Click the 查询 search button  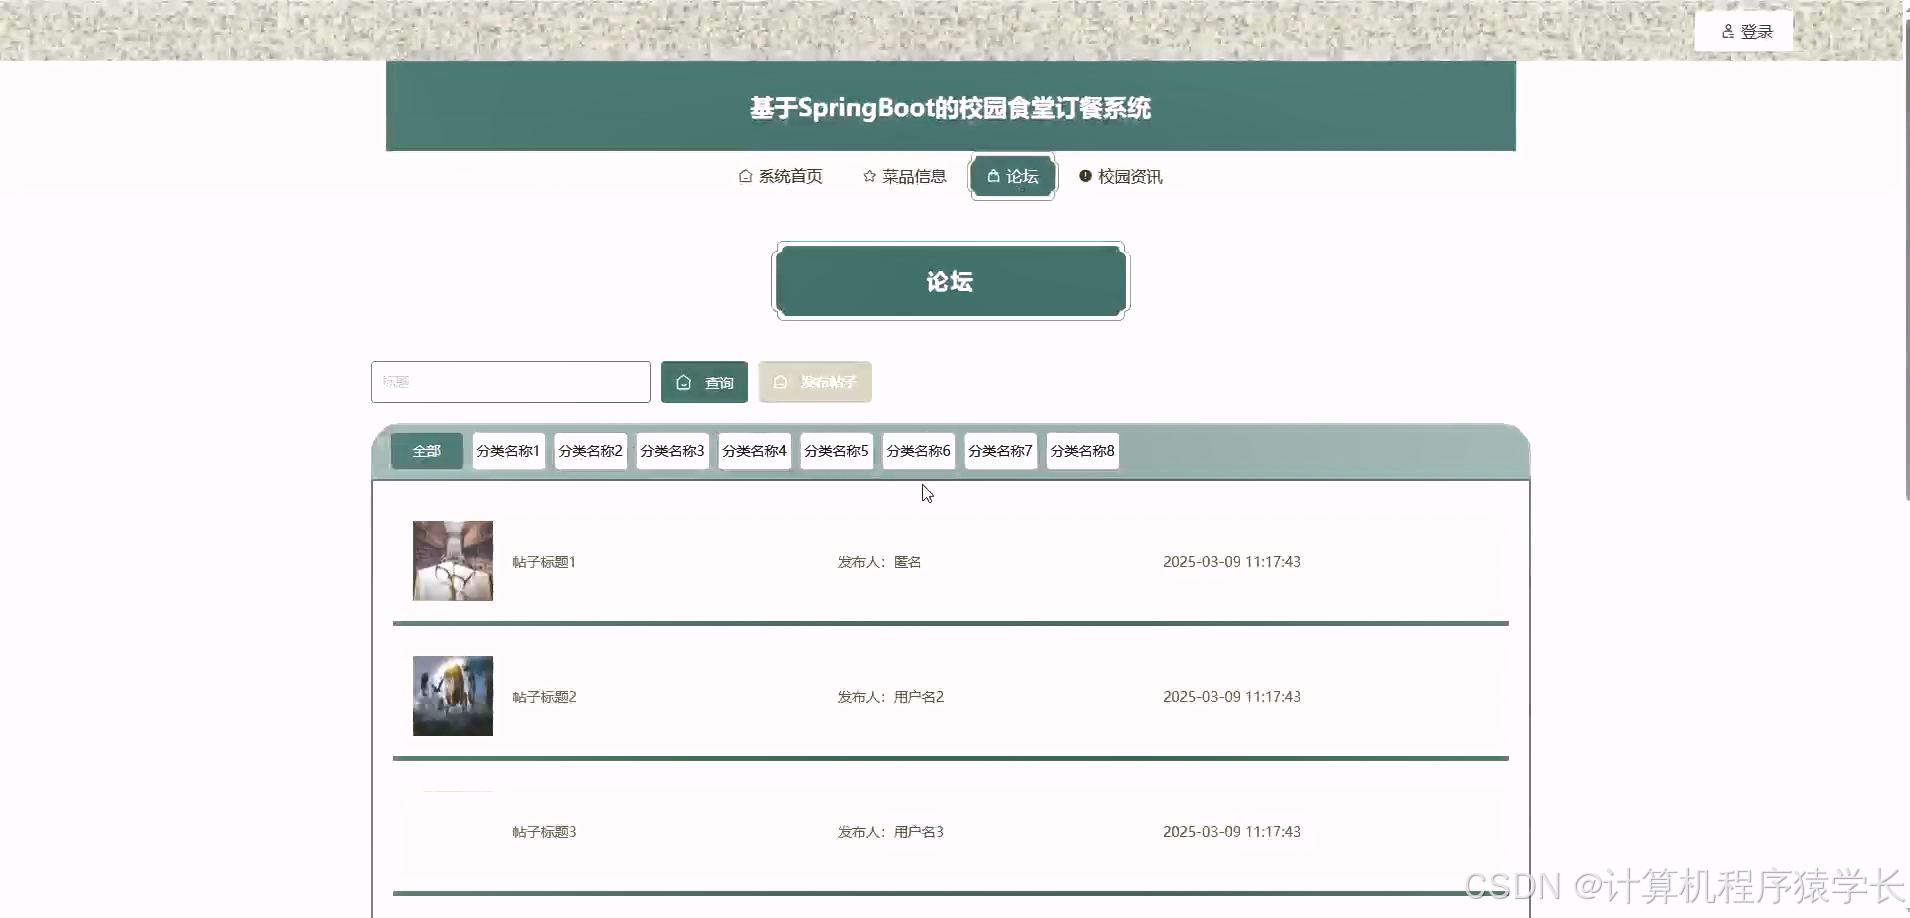pos(705,382)
